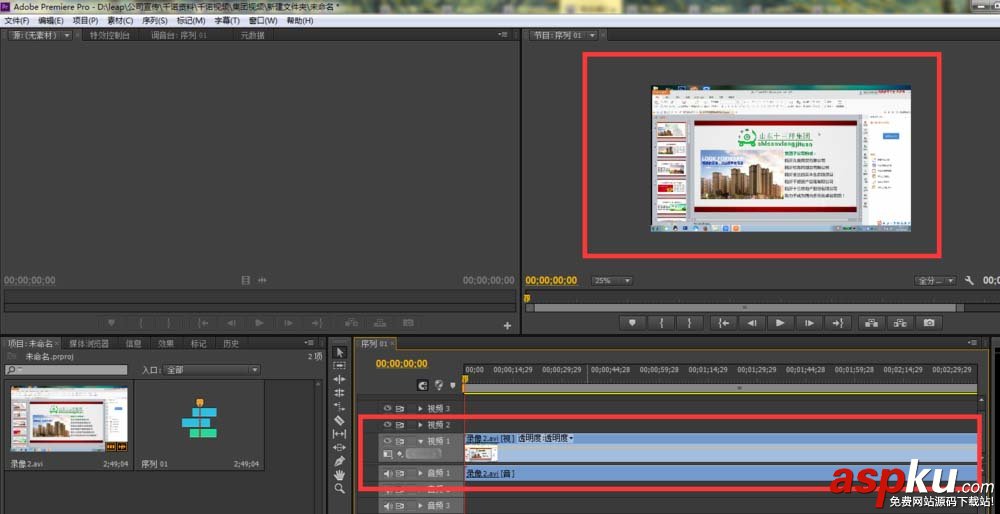Hide the 视频 1 track with eye icon
This screenshot has height=514, width=1000.
pyautogui.click(x=386, y=440)
